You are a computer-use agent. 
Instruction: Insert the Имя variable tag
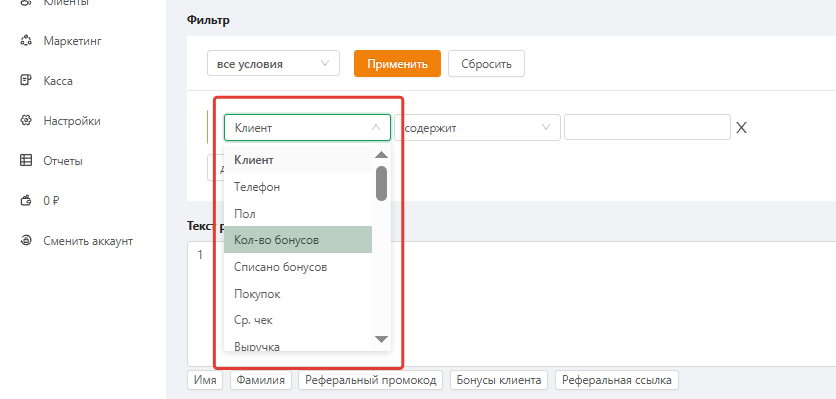click(205, 380)
